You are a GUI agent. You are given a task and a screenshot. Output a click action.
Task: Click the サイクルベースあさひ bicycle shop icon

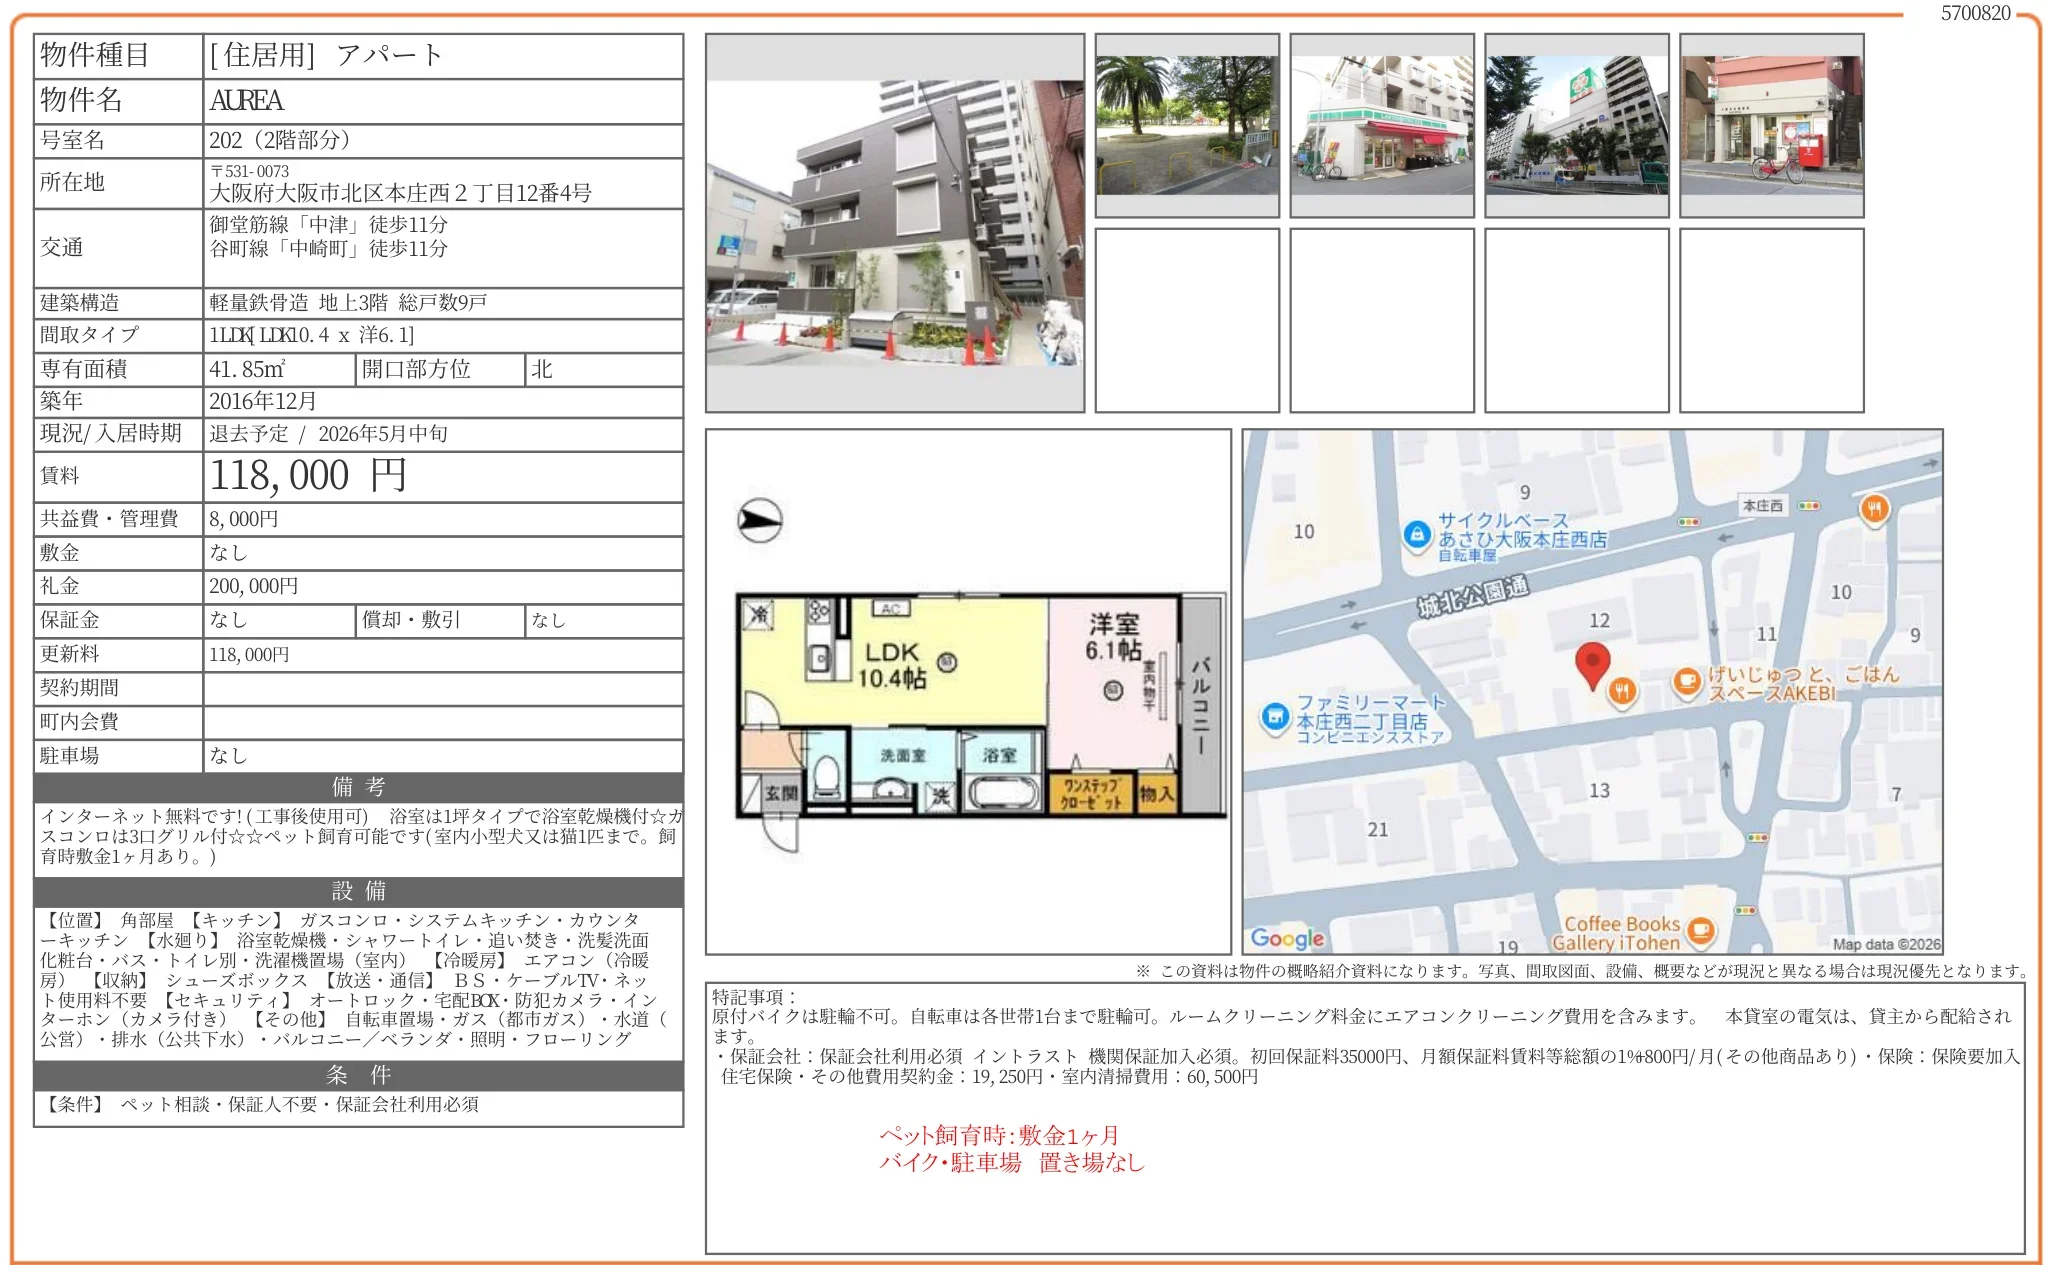pyautogui.click(x=1419, y=533)
